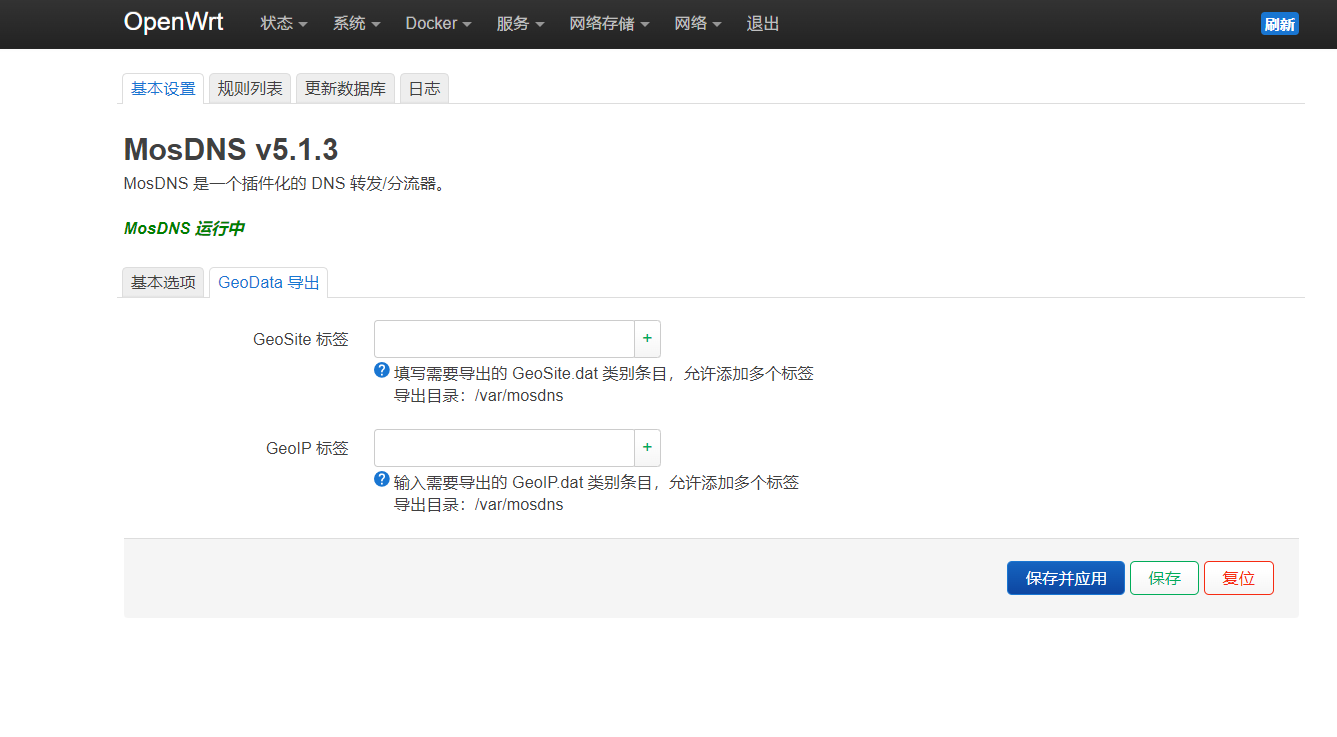Open the 网络存储 menu

point(609,24)
